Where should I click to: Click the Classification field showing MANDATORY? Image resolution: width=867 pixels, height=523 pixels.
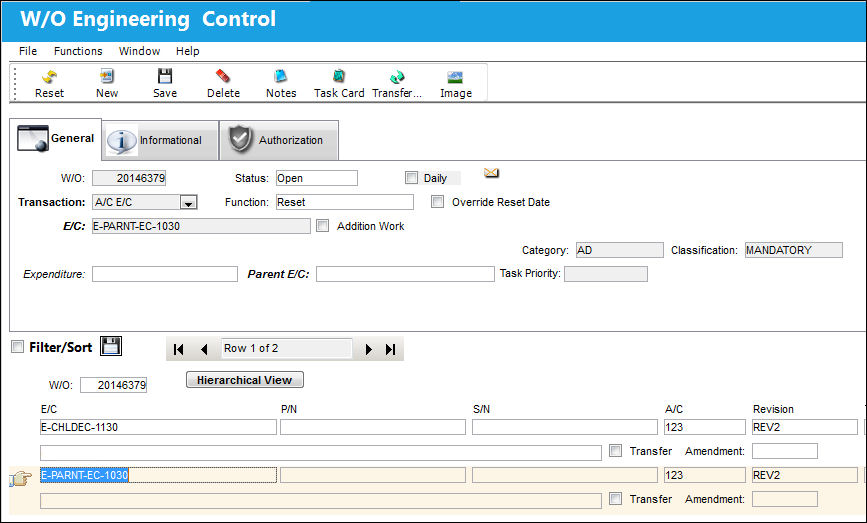(x=793, y=250)
